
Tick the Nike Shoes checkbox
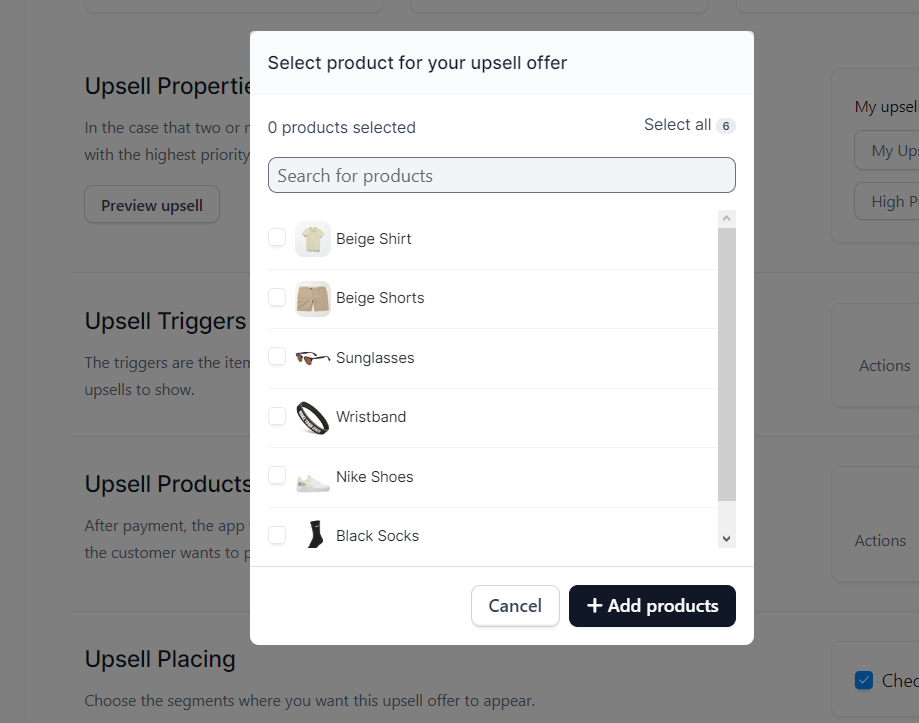pos(277,475)
